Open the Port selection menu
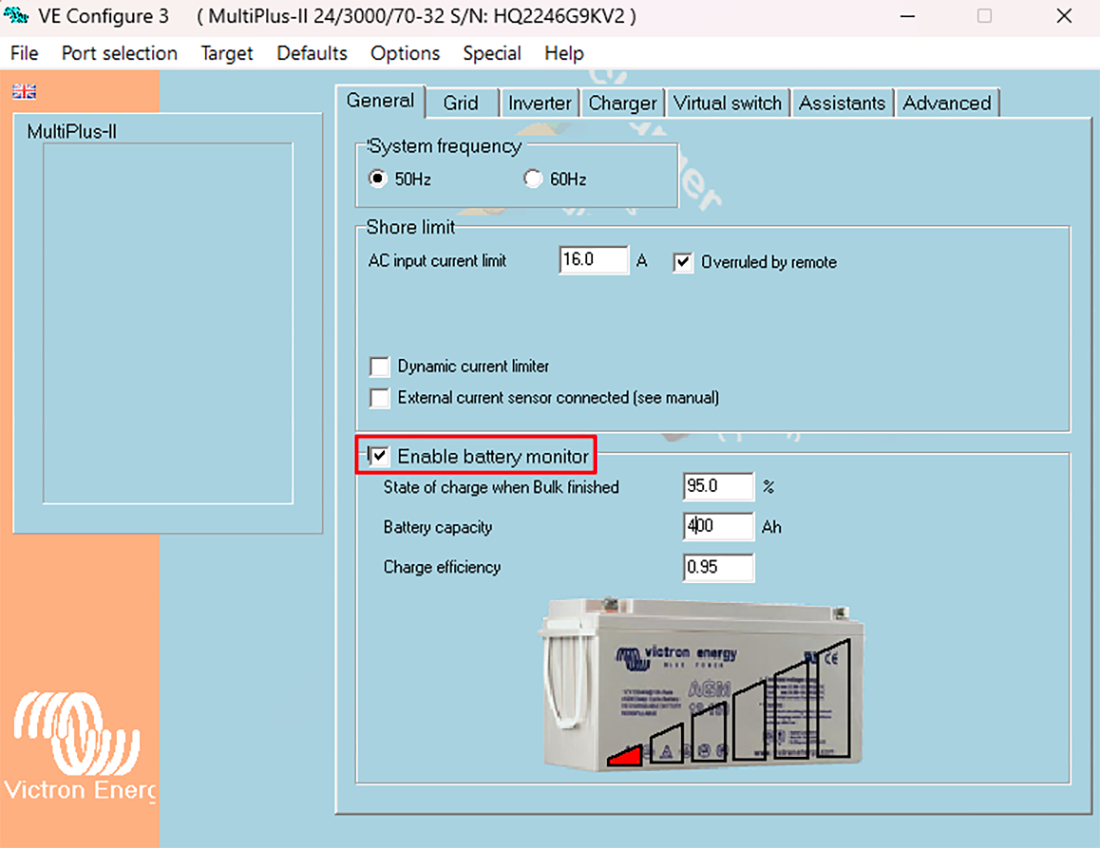Viewport: 1100px width, 848px height. pos(119,53)
